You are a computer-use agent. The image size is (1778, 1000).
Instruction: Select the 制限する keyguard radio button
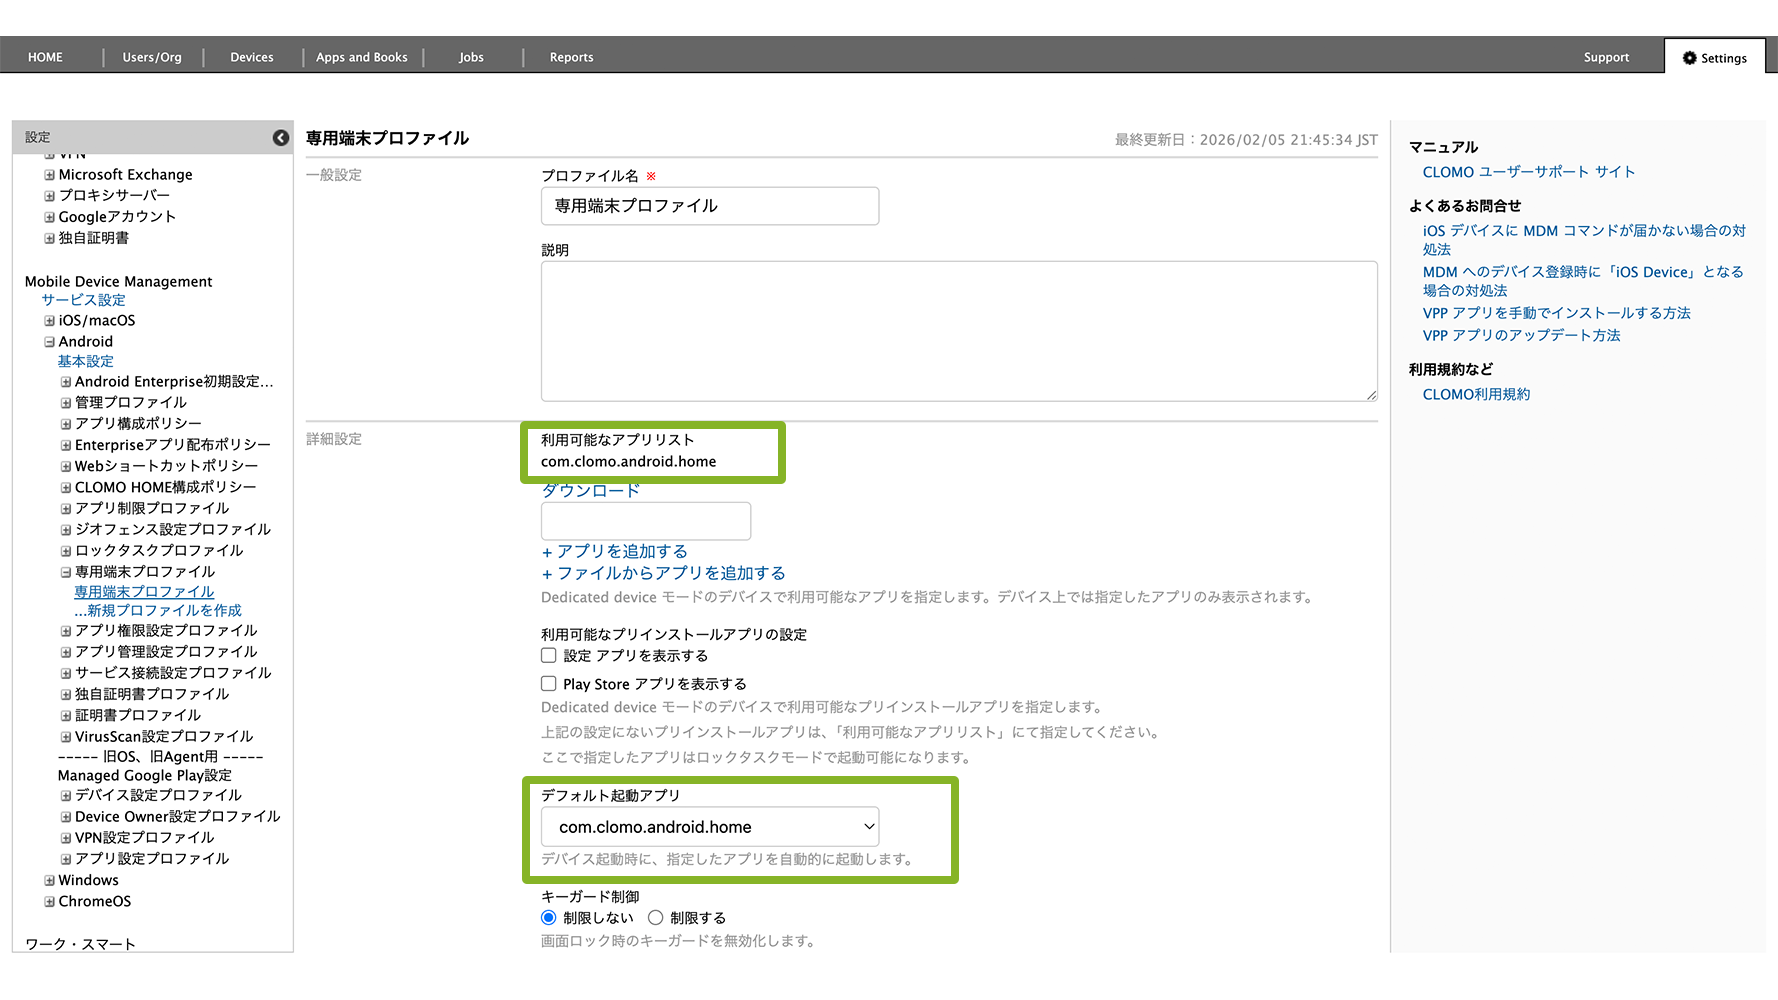pos(656,918)
